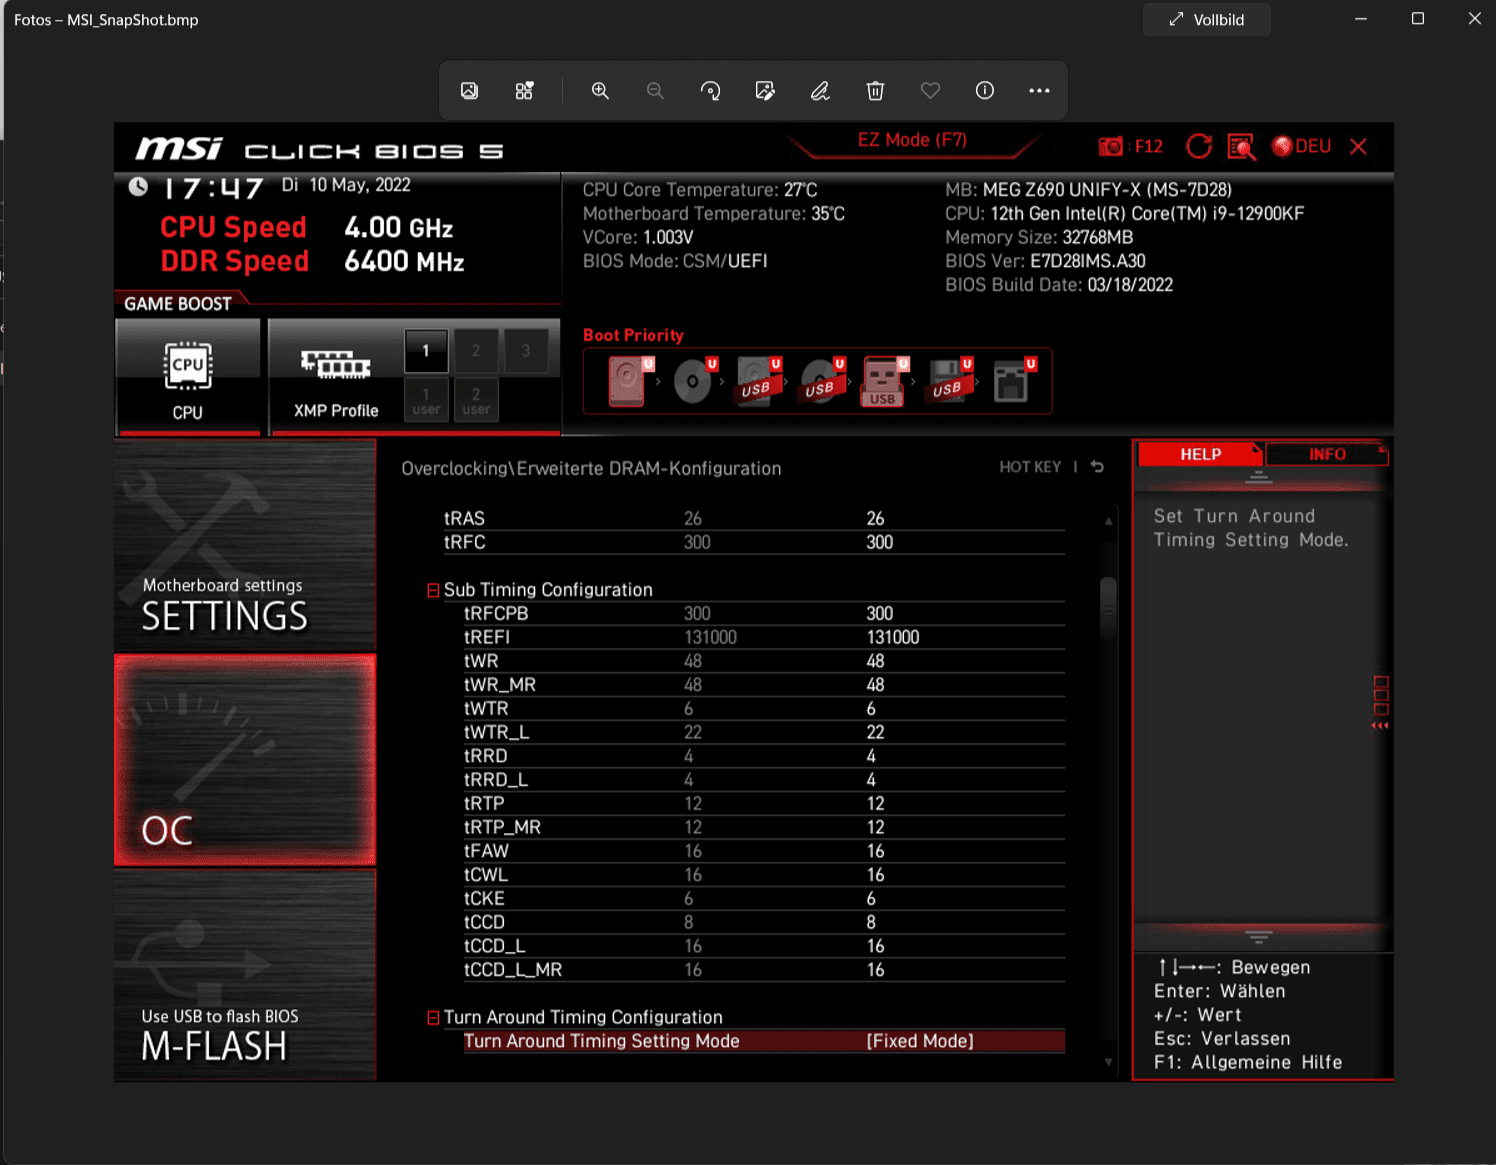Edit the tRAS value field
1496x1165 pixels.
pos(875,518)
